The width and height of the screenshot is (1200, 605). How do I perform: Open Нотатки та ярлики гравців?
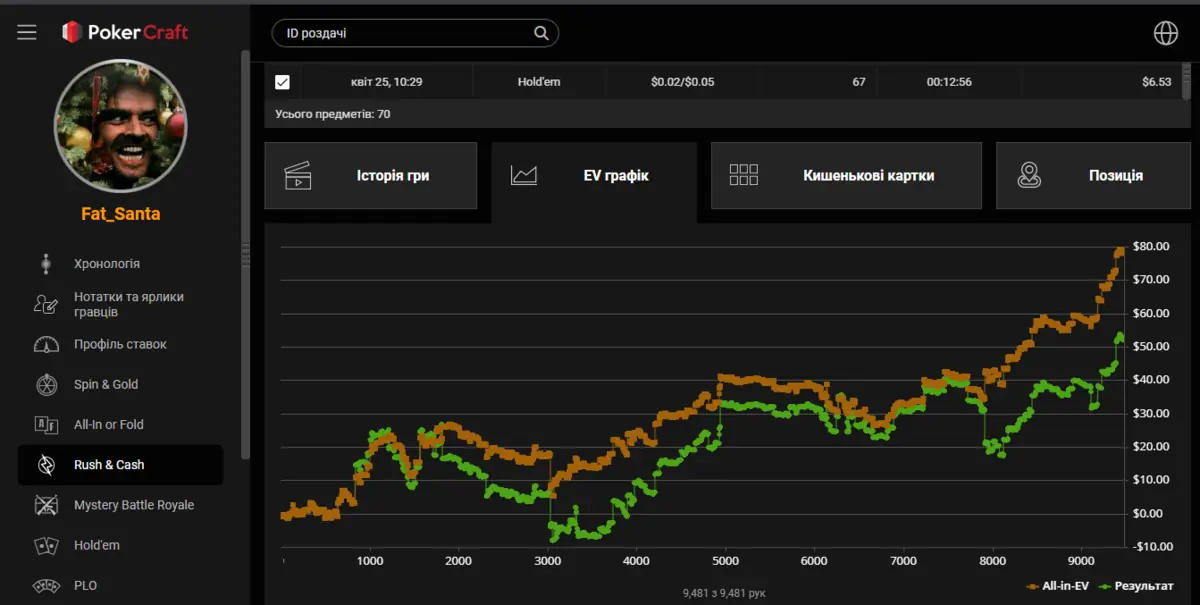tap(128, 304)
